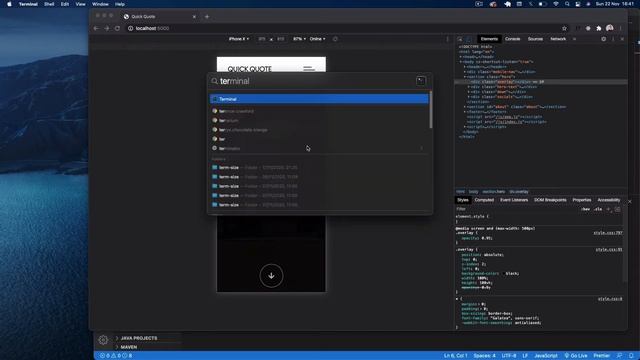Image resolution: width=640 pixels, height=360 pixels.
Task: Toggle the device toolbar in DevTools
Action: pos(469,39)
